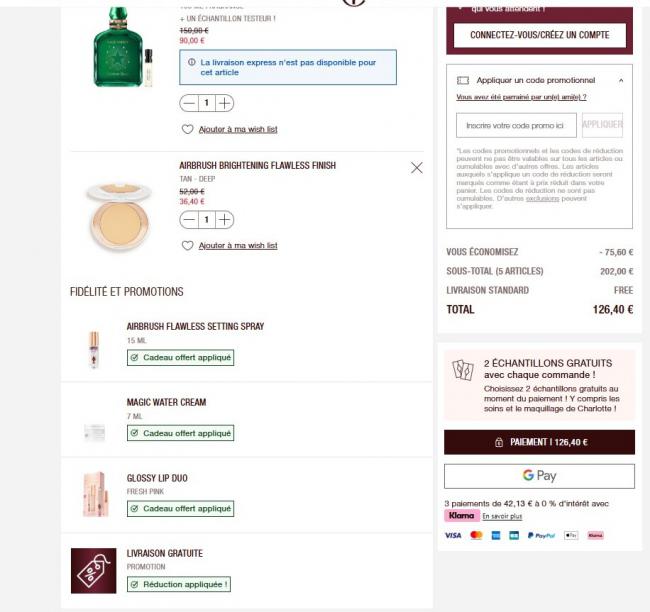Decrease Airbrush Brightening Flawless Finish quantity
This screenshot has height=612, width=650.
pyautogui.click(x=189, y=220)
